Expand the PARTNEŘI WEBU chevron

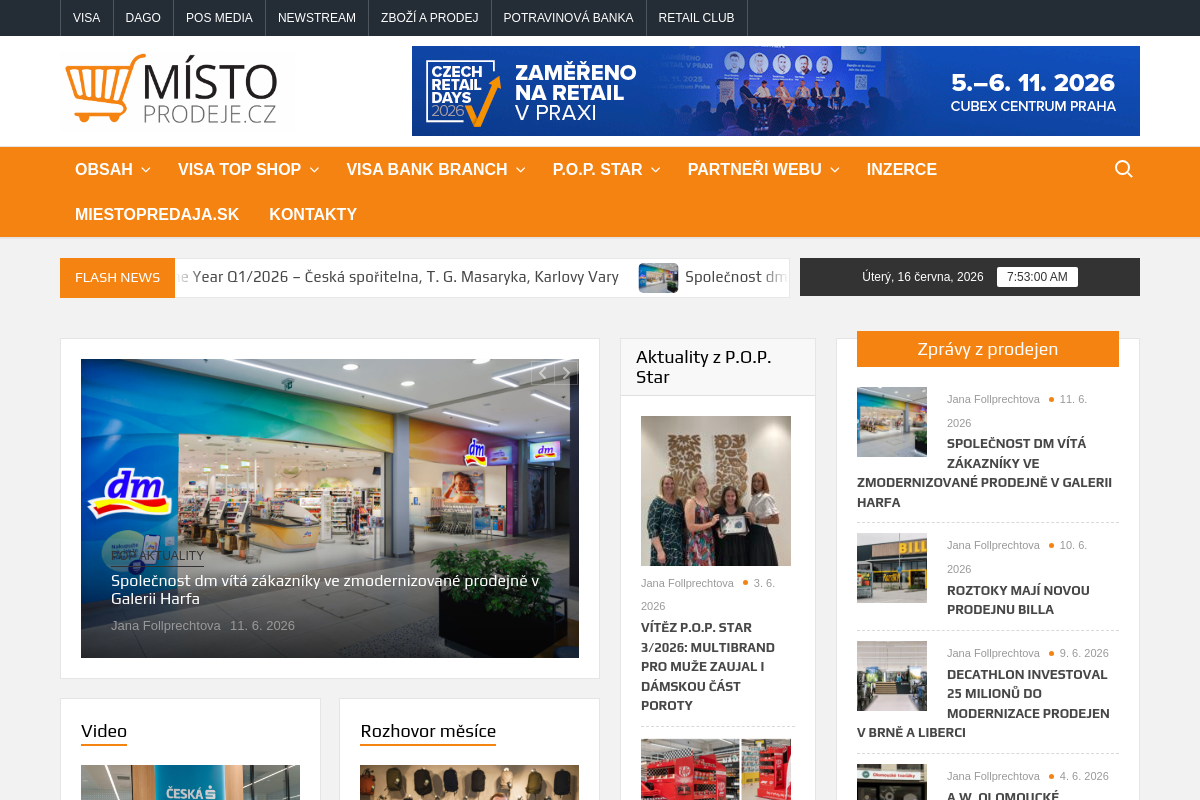(x=835, y=170)
